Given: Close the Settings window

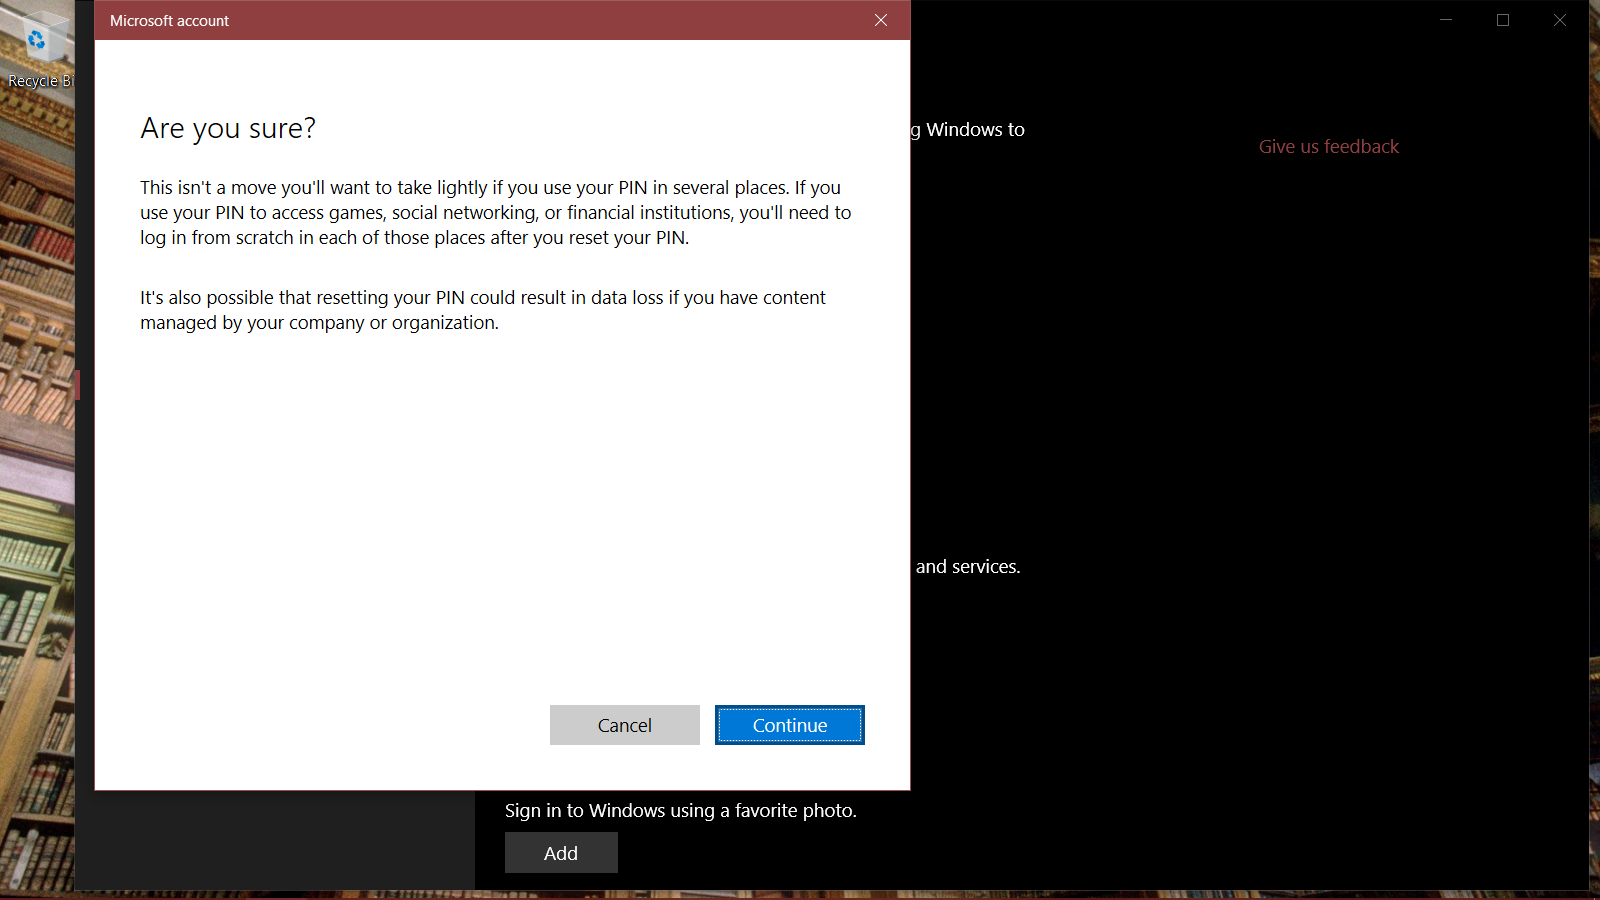Looking at the screenshot, I should coord(1560,20).
